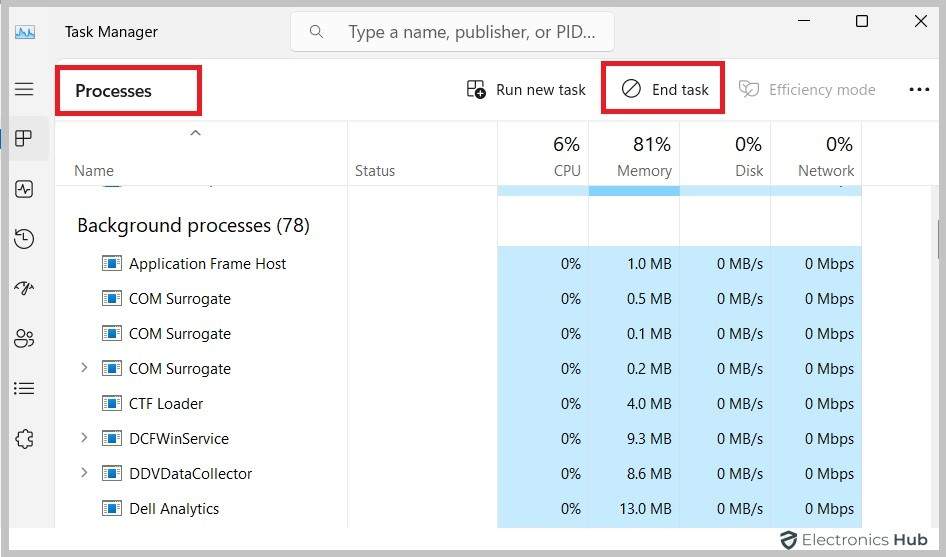This screenshot has width=946, height=557.
Task: Click the Task Manager app icon
Action: [x=25, y=31]
